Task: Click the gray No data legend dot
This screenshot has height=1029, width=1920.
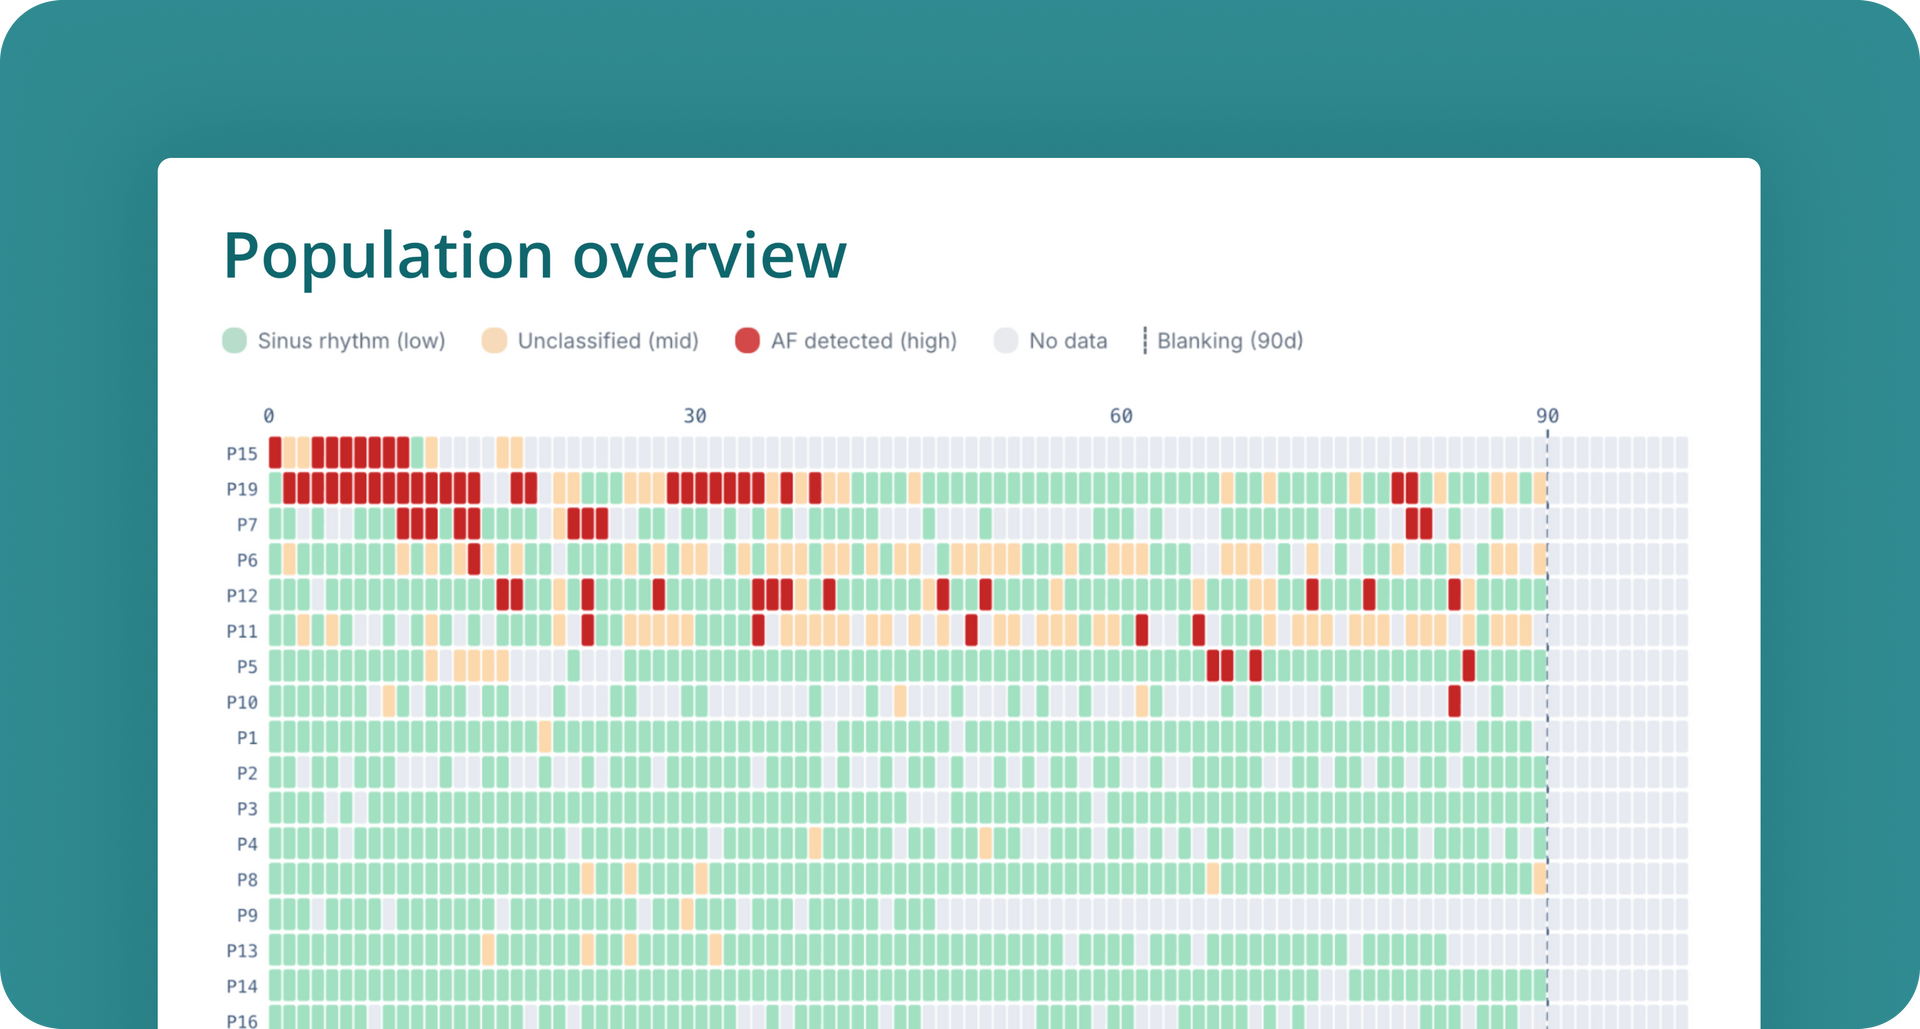Action: 1007,340
